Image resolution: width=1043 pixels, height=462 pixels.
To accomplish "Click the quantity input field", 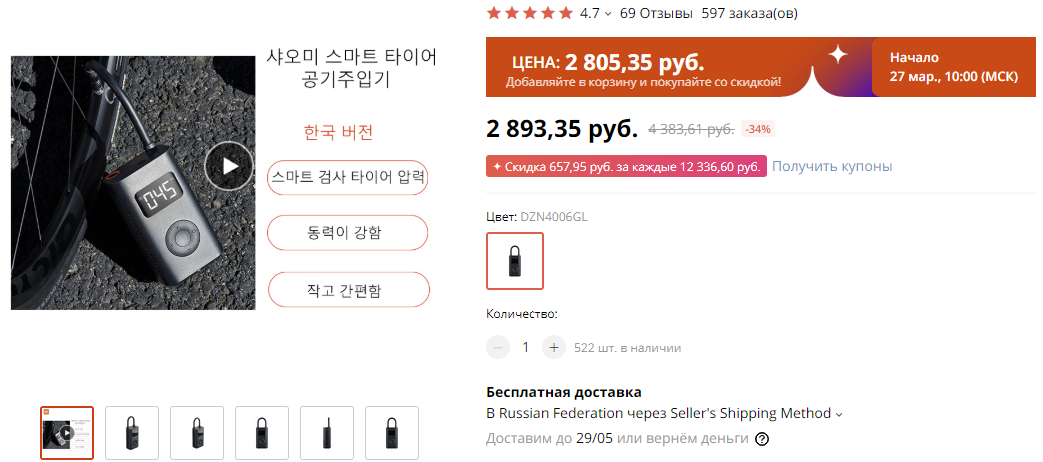I will tap(526, 348).
